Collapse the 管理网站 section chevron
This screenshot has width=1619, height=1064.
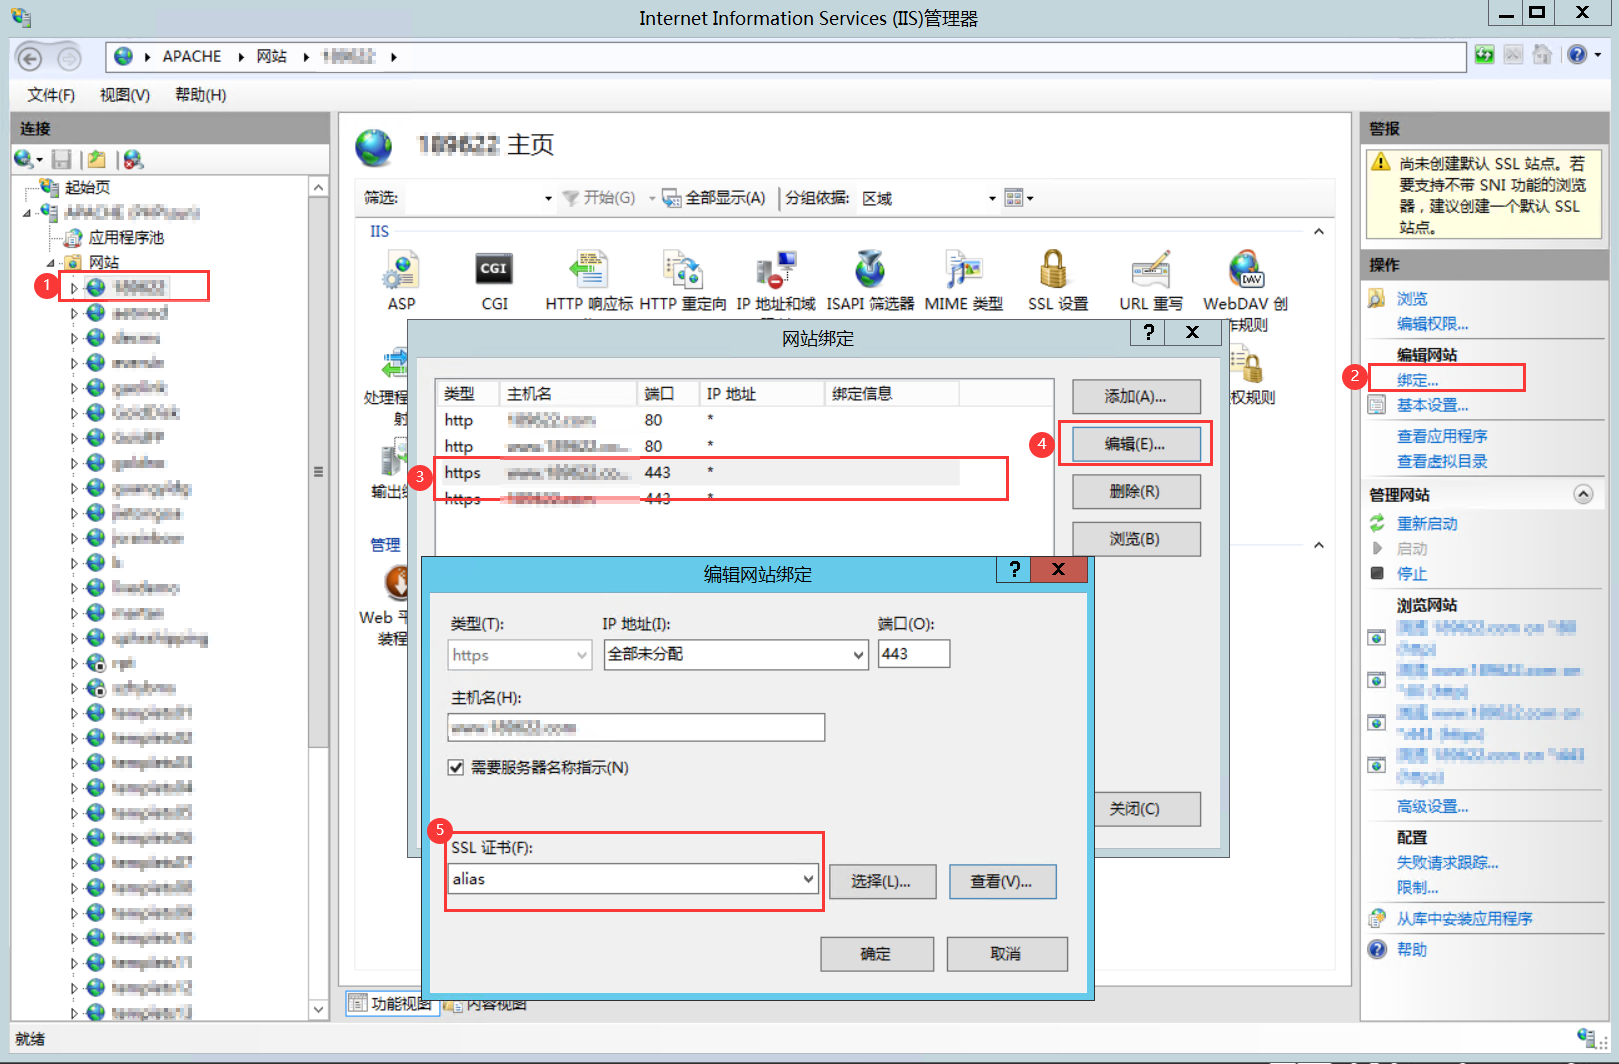coord(1583,494)
